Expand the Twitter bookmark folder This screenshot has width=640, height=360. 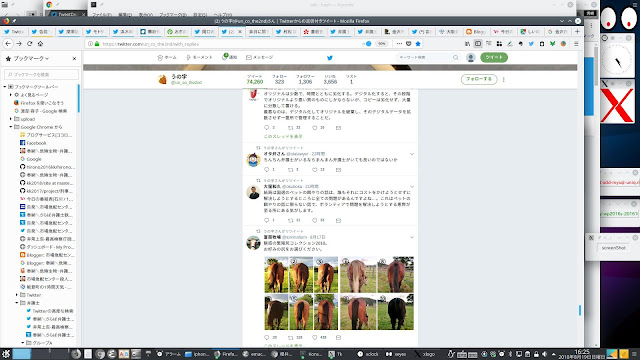pyautogui.click(x=17, y=295)
